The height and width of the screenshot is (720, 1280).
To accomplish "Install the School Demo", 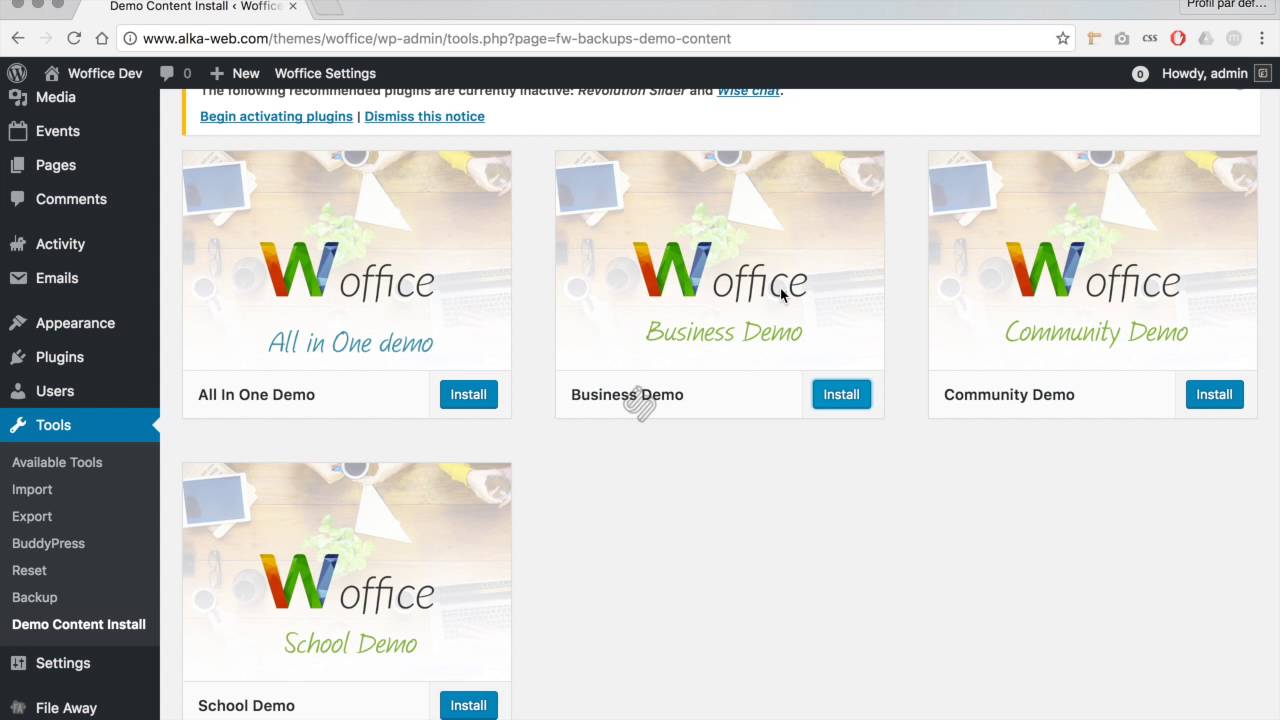I will click(468, 705).
